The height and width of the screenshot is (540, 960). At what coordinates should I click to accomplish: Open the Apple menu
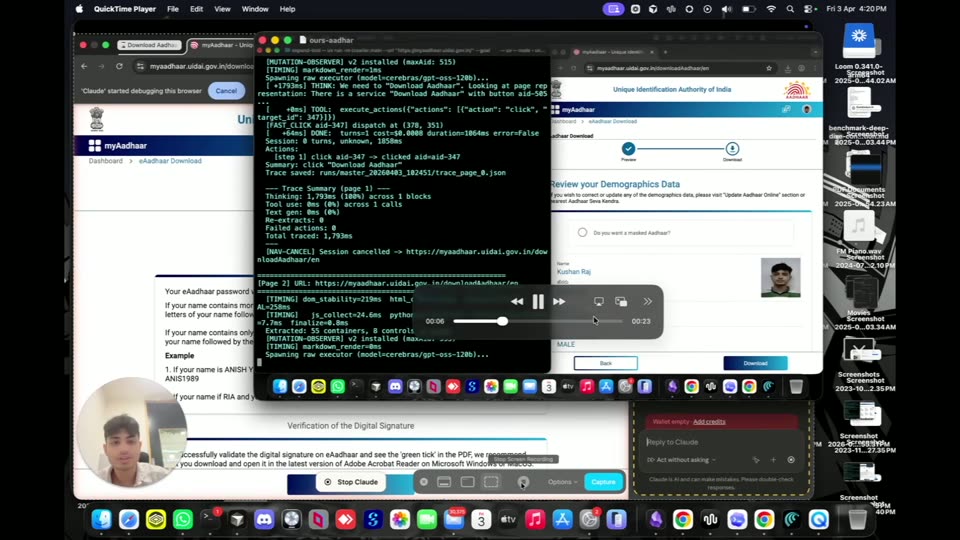pos(79,9)
